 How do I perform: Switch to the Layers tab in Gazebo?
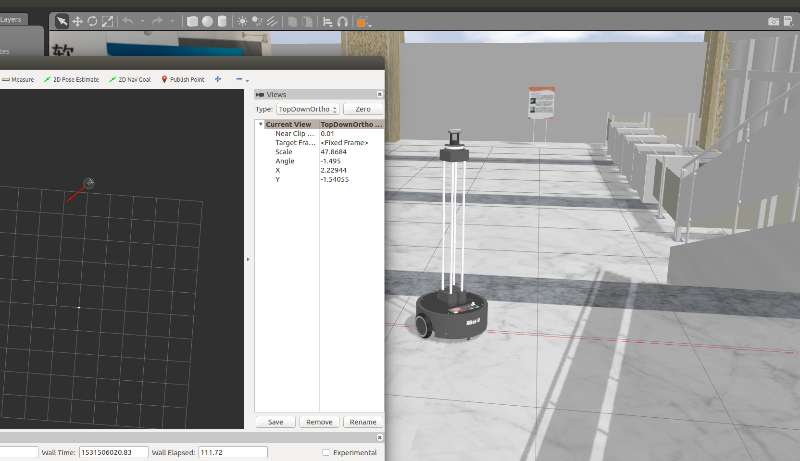(x=12, y=19)
